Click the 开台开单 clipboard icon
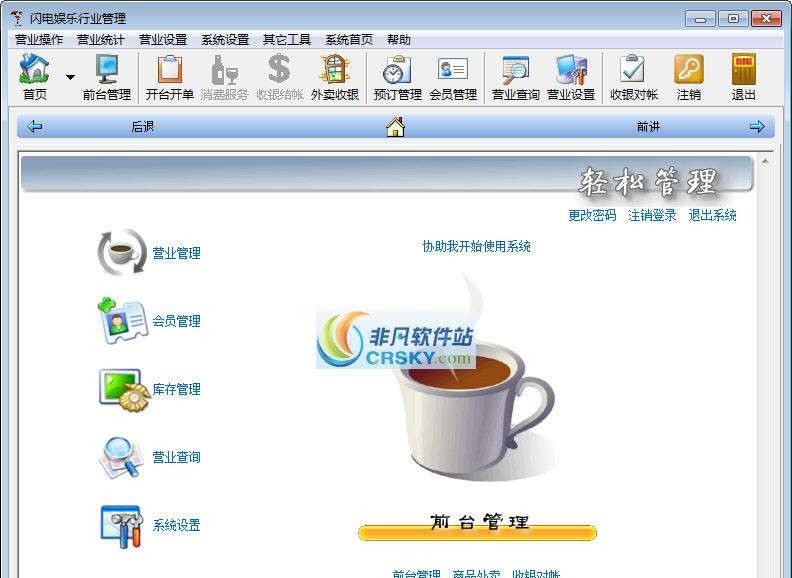The width and height of the screenshot is (792, 578). point(170,69)
